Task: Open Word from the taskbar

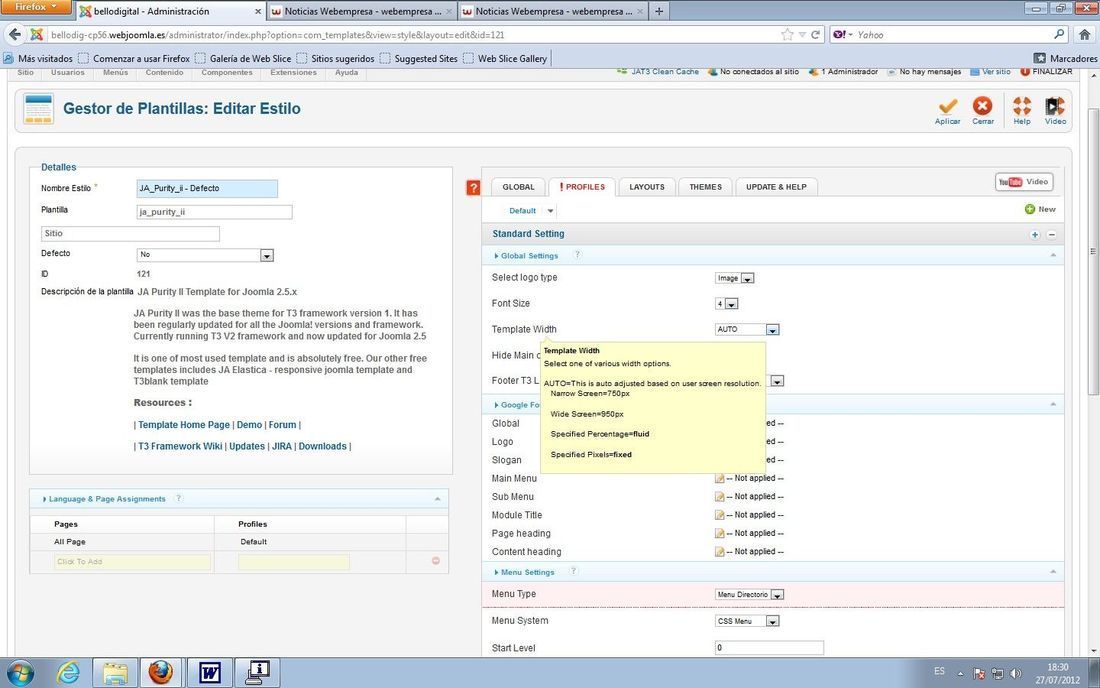Action: 209,673
